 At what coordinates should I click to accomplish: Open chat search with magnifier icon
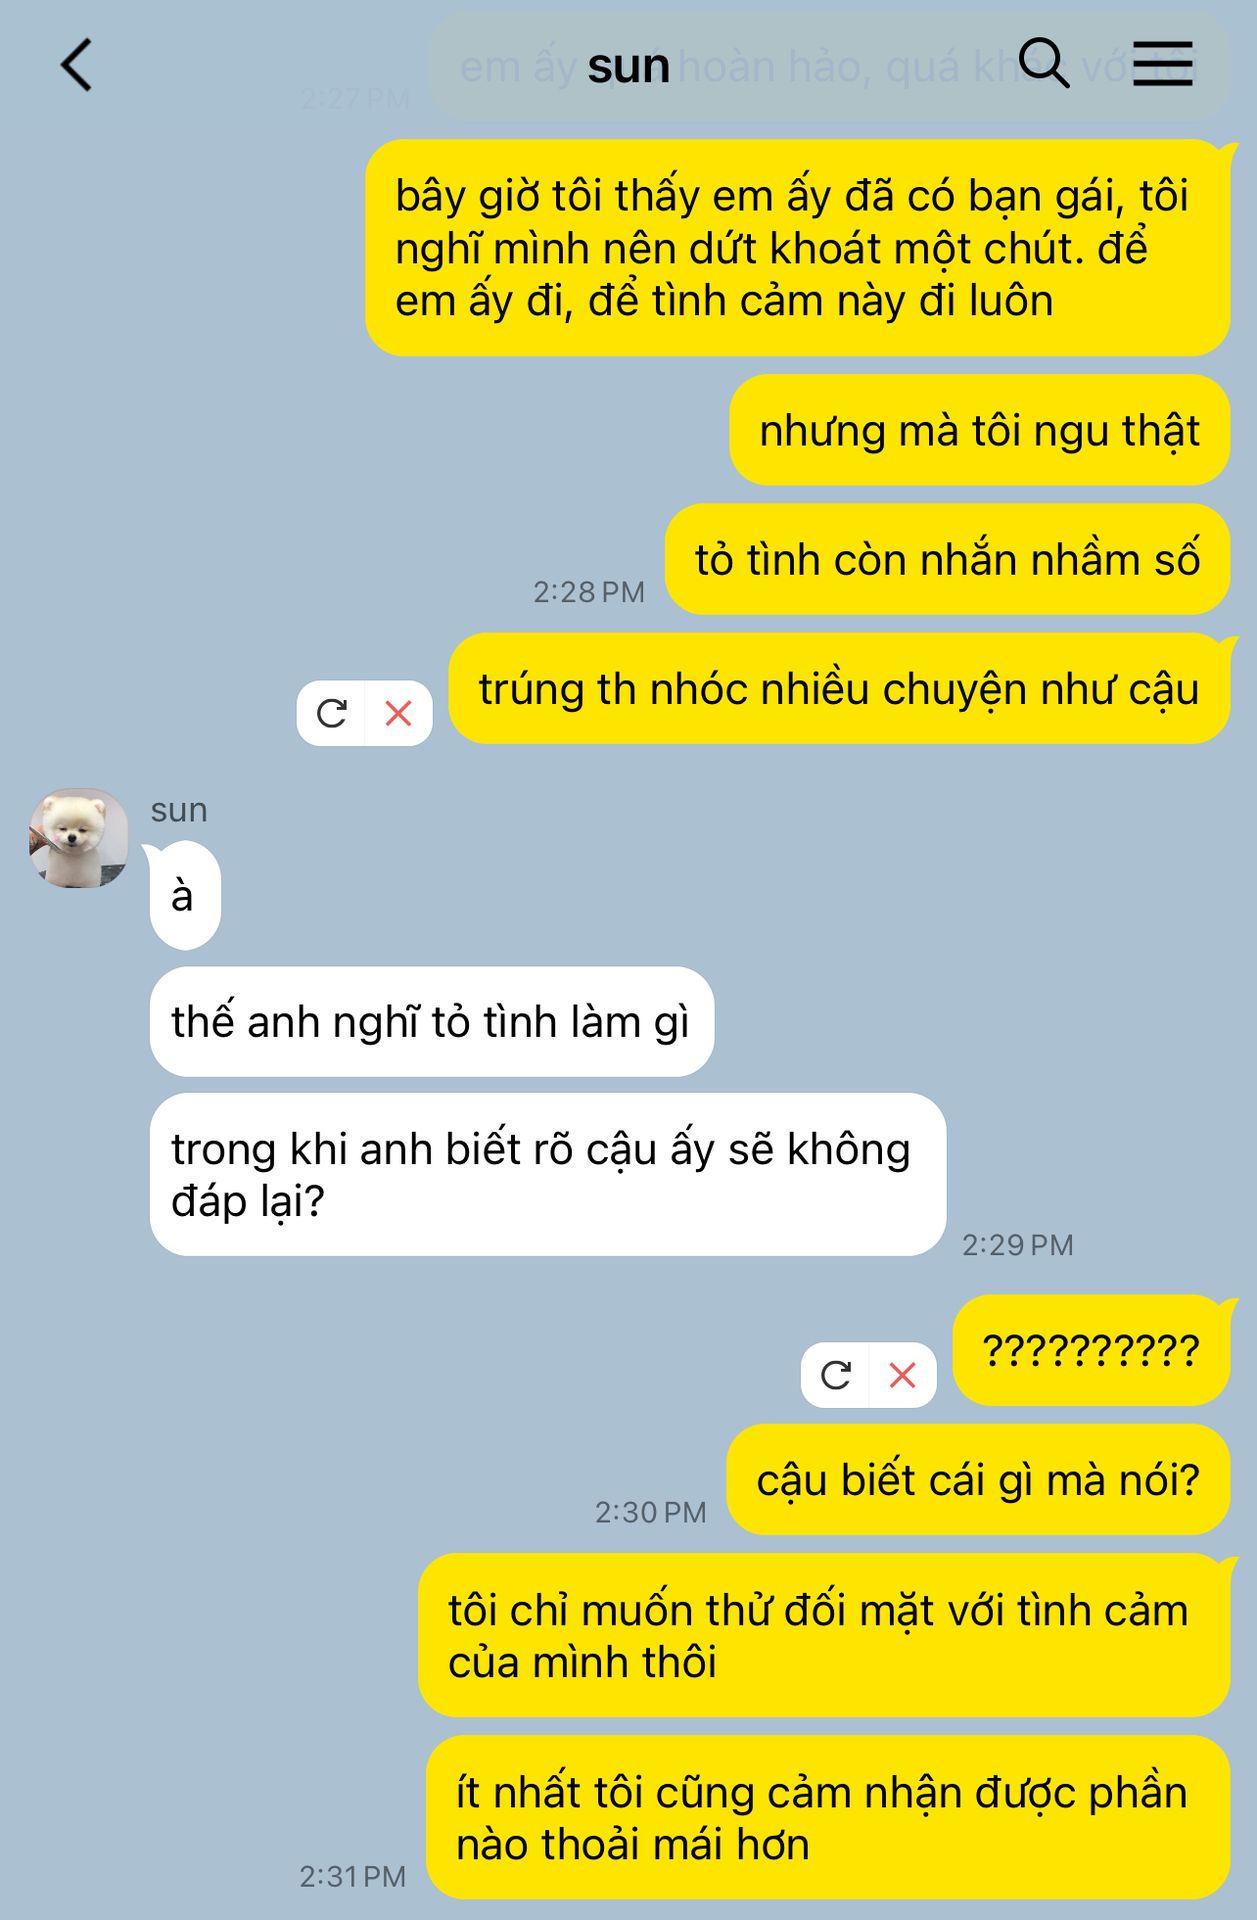pyautogui.click(x=1044, y=64)
